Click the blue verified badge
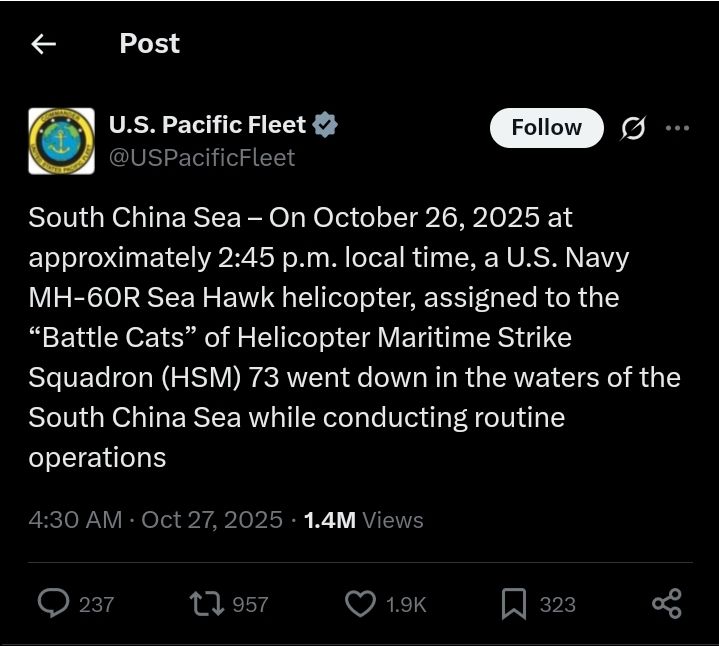Image resolution: width=719 pixels, height=646 pixels. [x=326, y=126]
